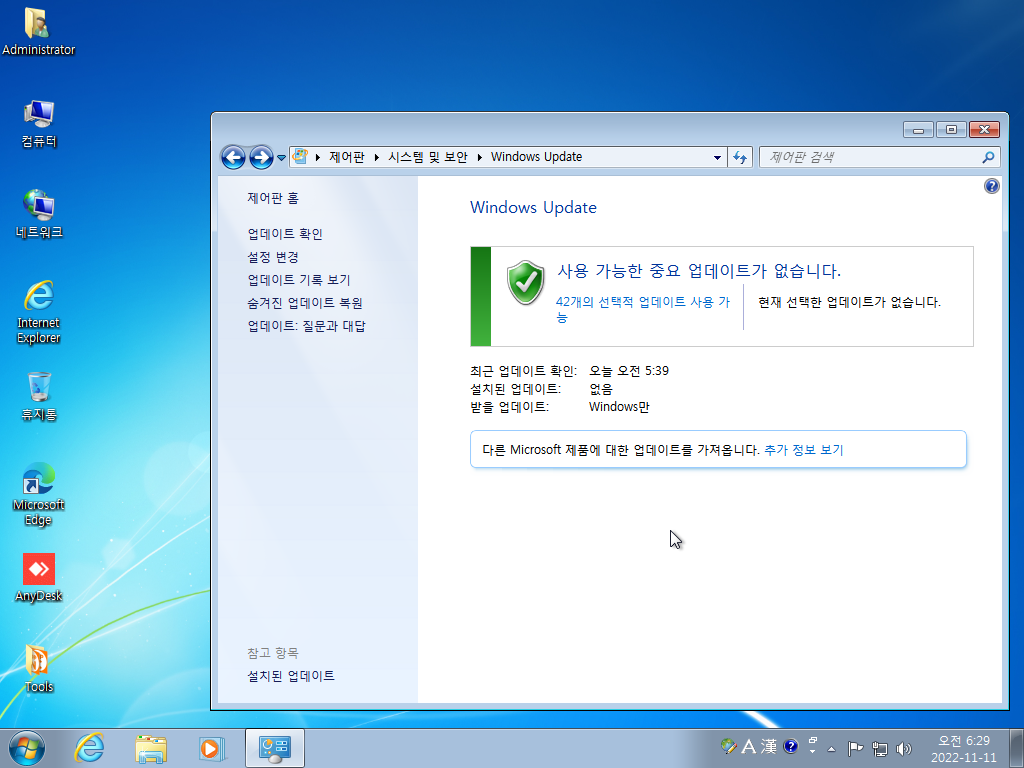Show hidden tray icons arrow
Image resolution: width=1024 pixels, height=768 pixels.
click(x=831, y=748)
